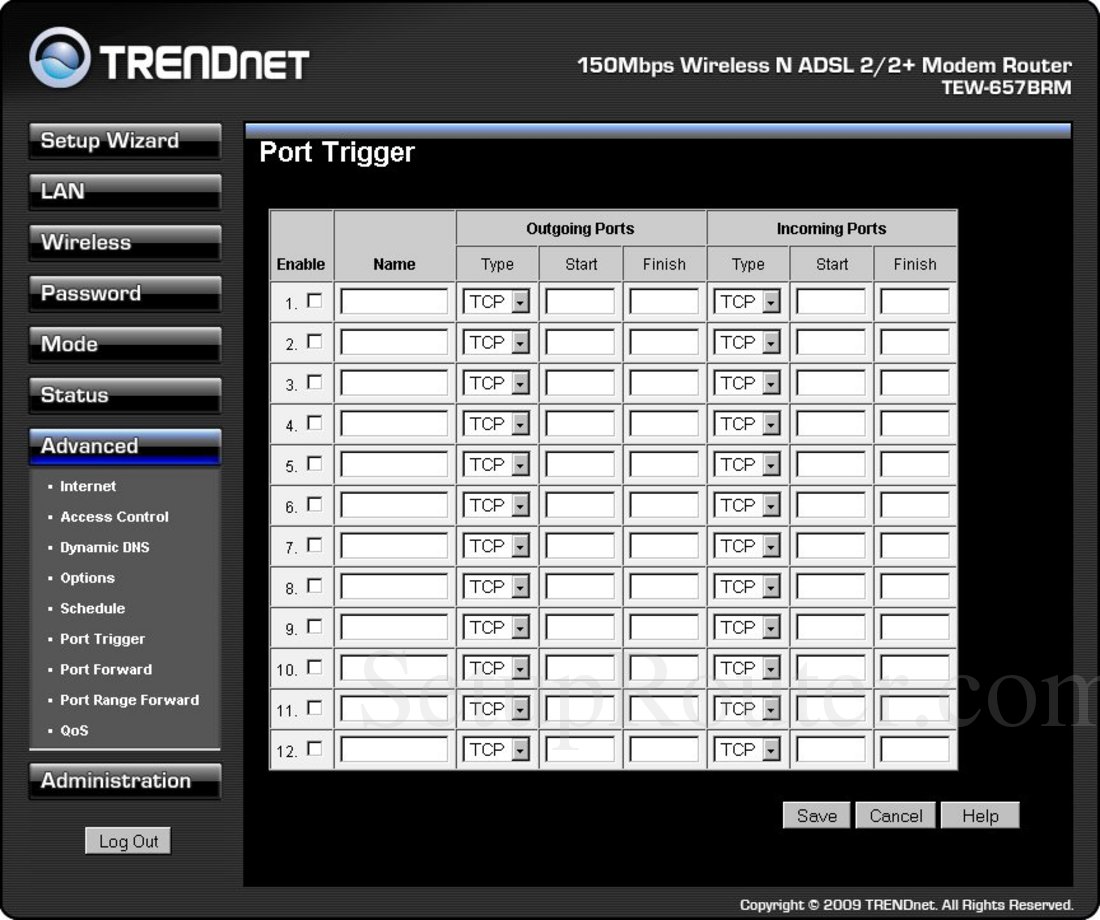The height and width of the screenshot is (920, 1100).
Task: Open the Access Control settings
Action: 115,516
